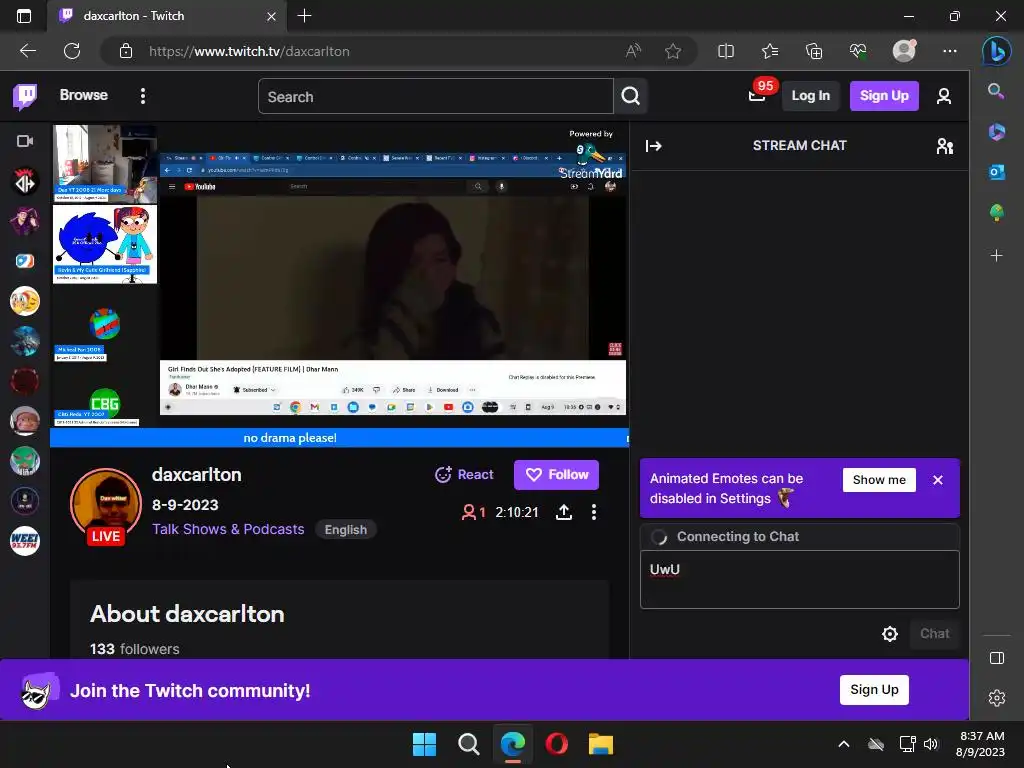Click the Edge profile avatar
The height and width of the screenshot is (768, 1024).
click(x=904, y=51)
